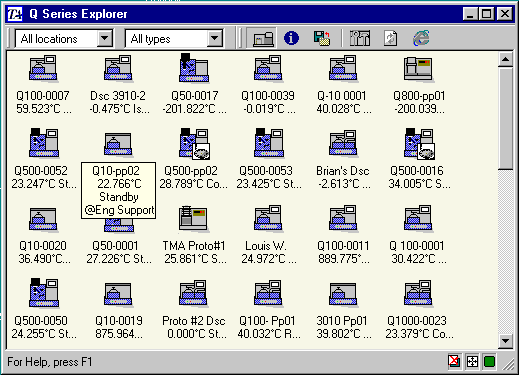Click scrollbar up arrow in instrument list

[506, 60]
